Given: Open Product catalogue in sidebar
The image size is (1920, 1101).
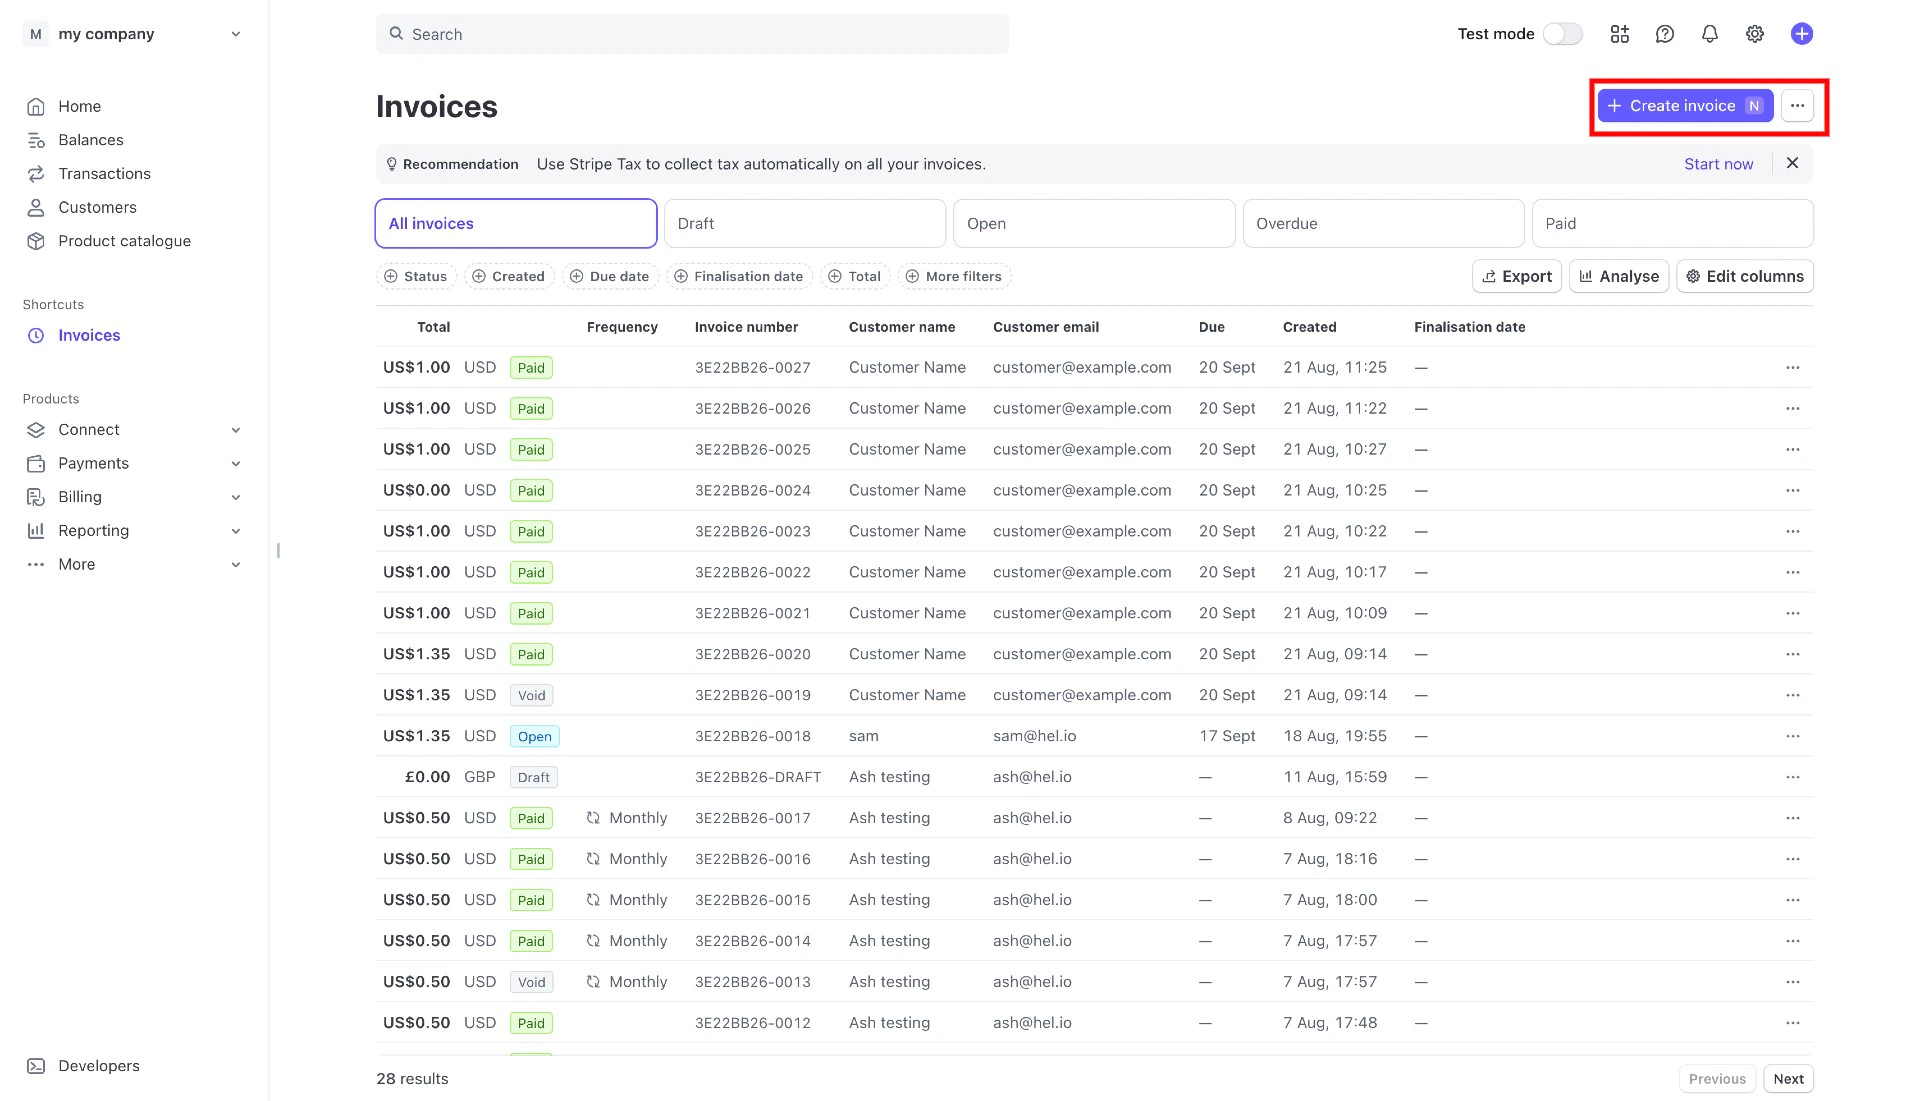Looking at the screenshot, I should (x=124, y=241).
